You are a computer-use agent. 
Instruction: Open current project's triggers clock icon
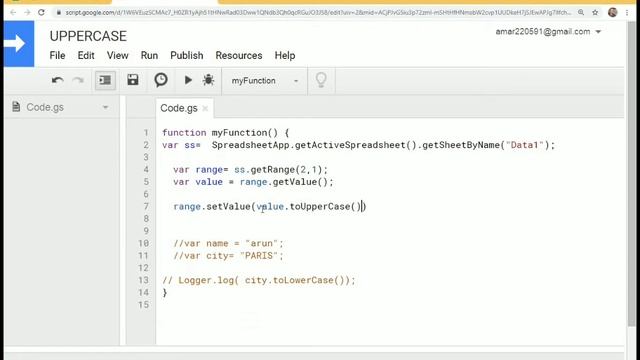[161, 80]
